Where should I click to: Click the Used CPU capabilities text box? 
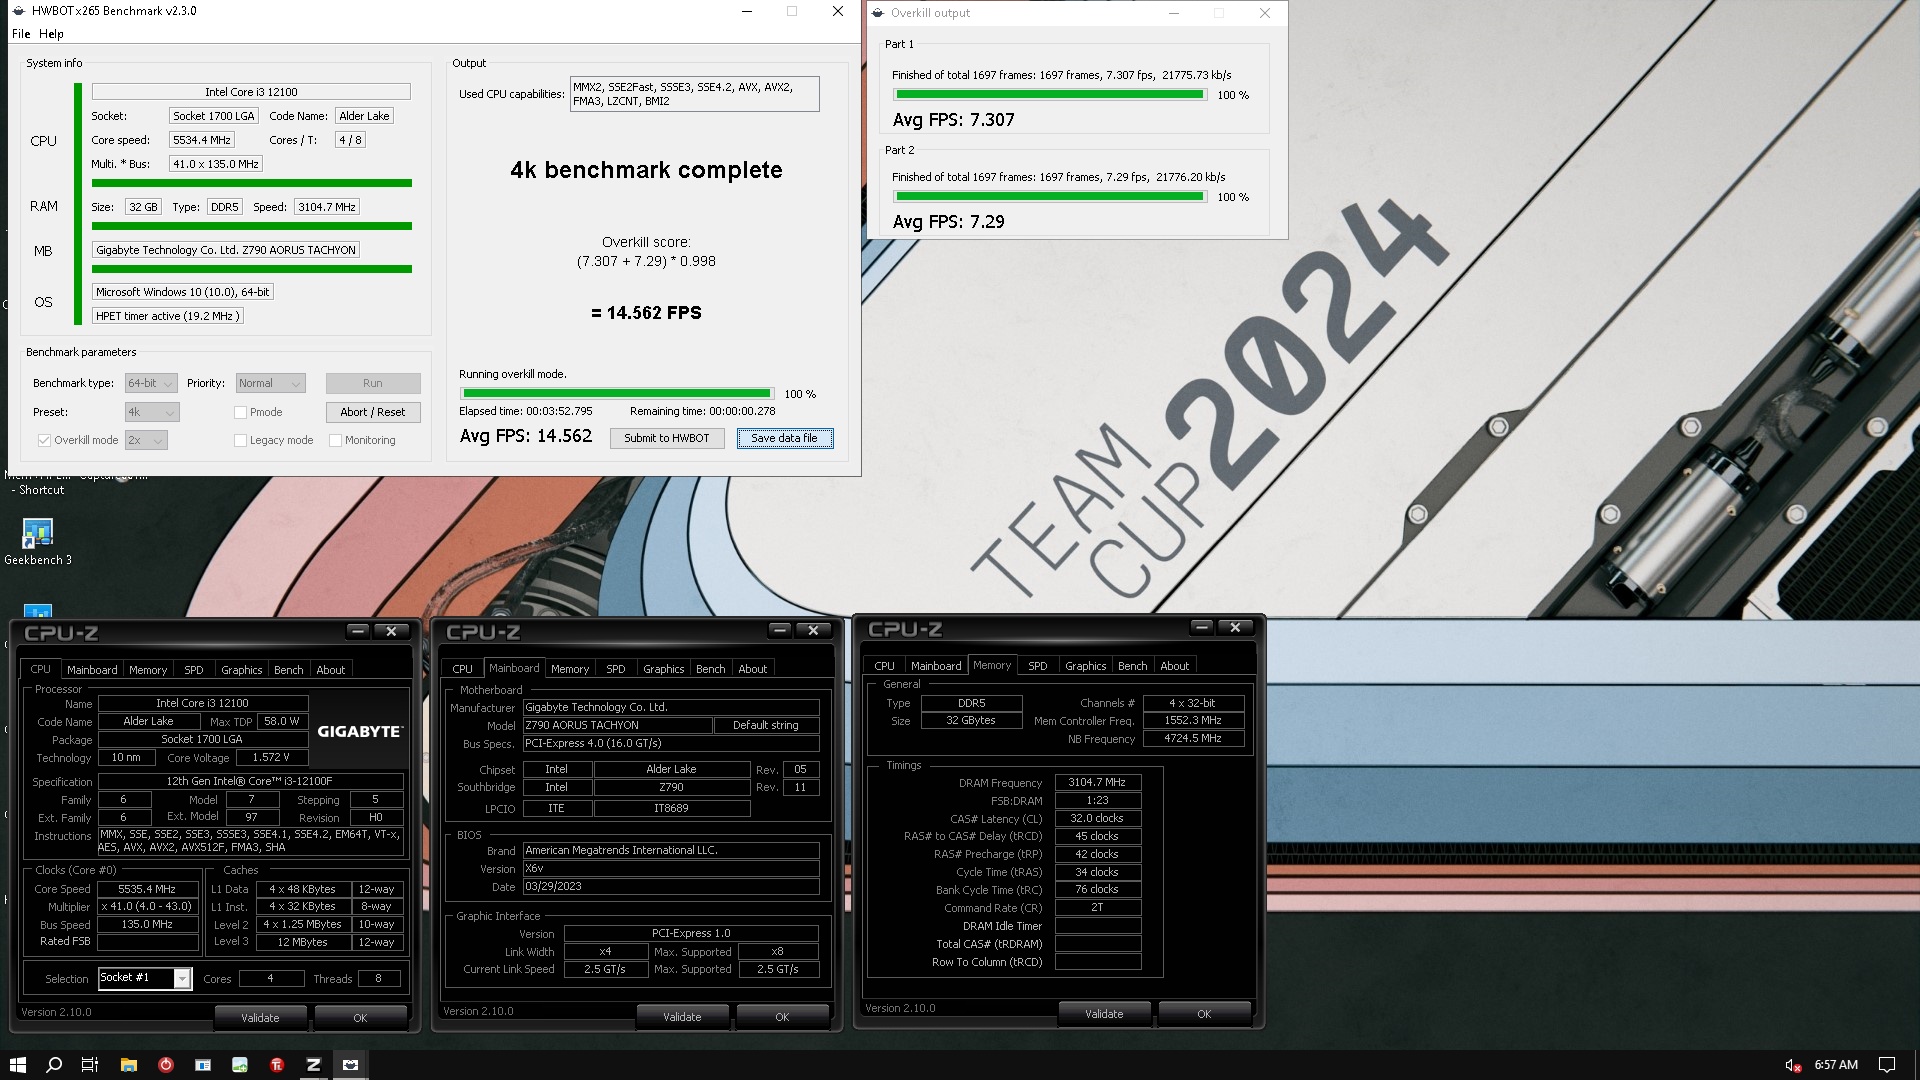pos(695,94)
